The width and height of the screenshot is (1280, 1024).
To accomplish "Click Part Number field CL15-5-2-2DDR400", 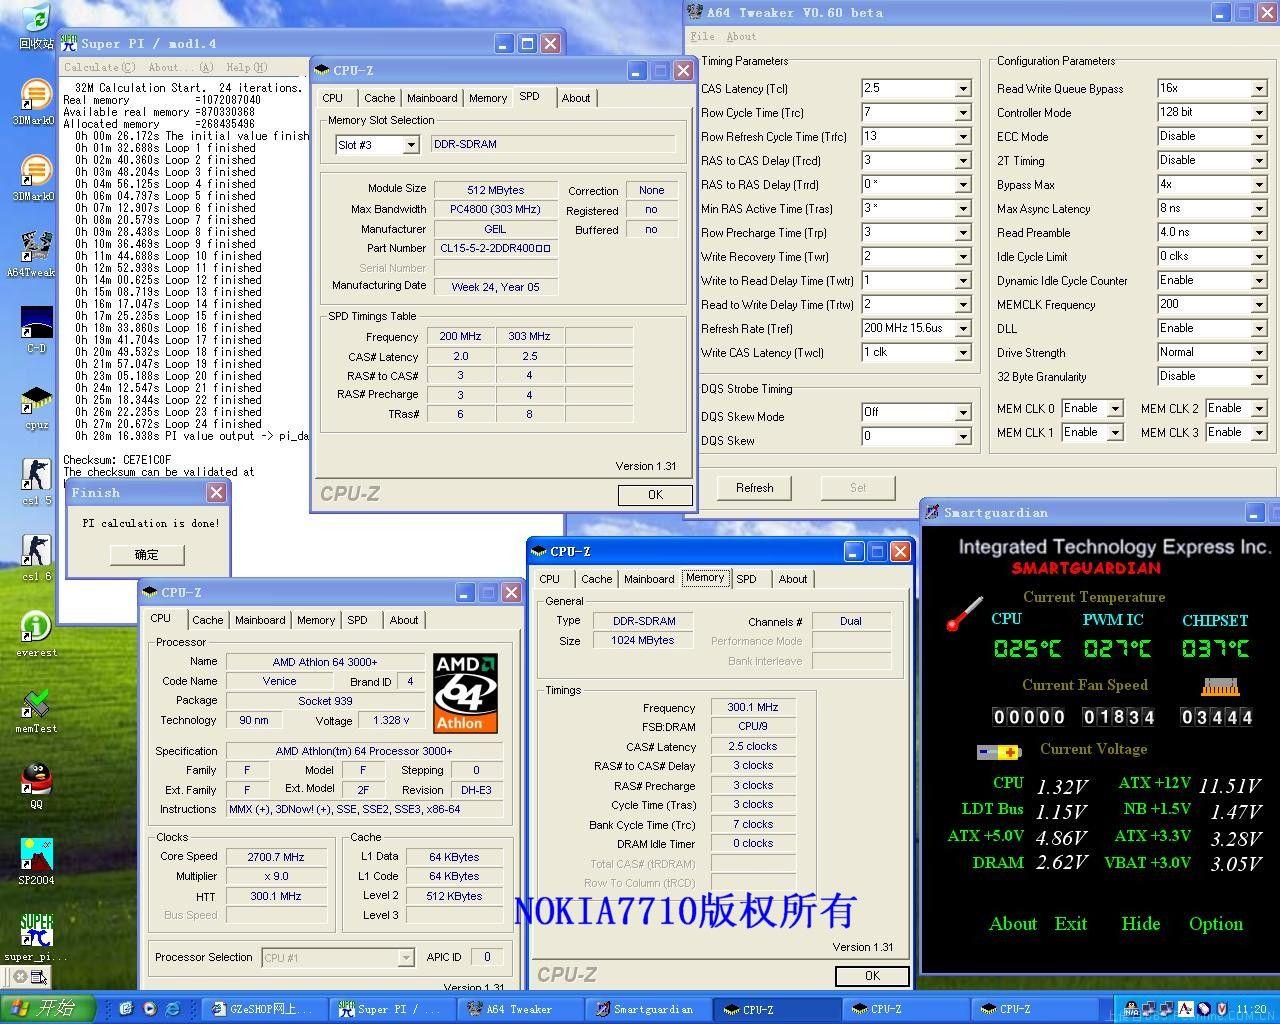I will pyautogui.click(x=495, y=248).
